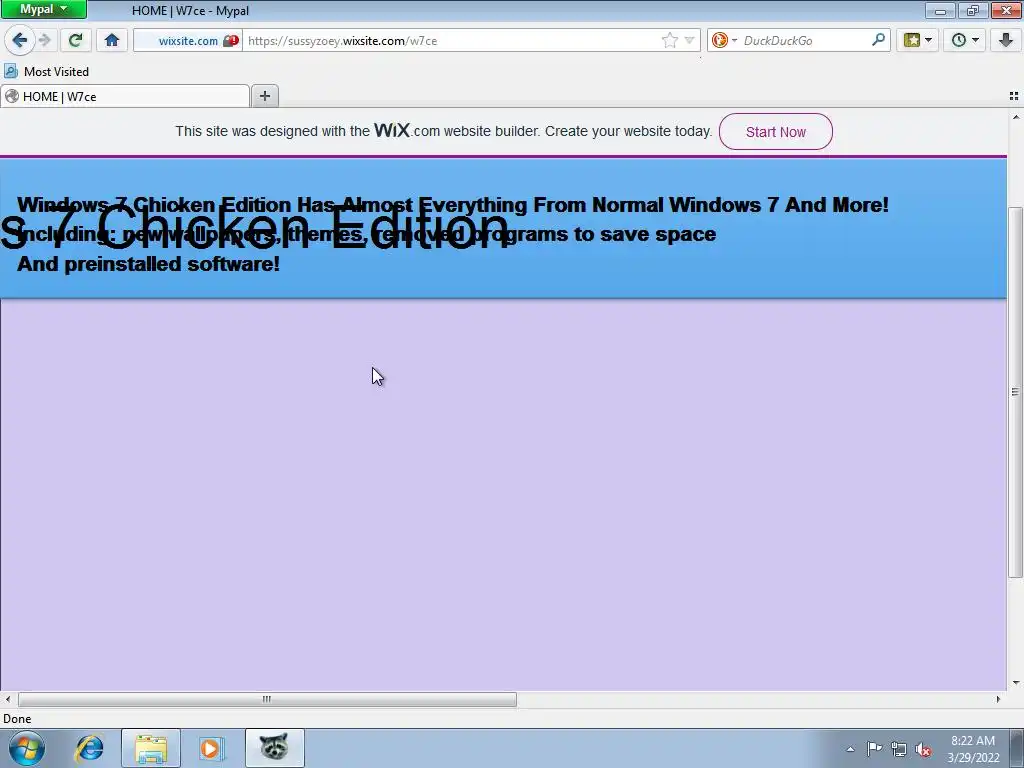The height and width of the screenshot is (768, 1024).
Task: Go forward one page
Action: (44, 40)
